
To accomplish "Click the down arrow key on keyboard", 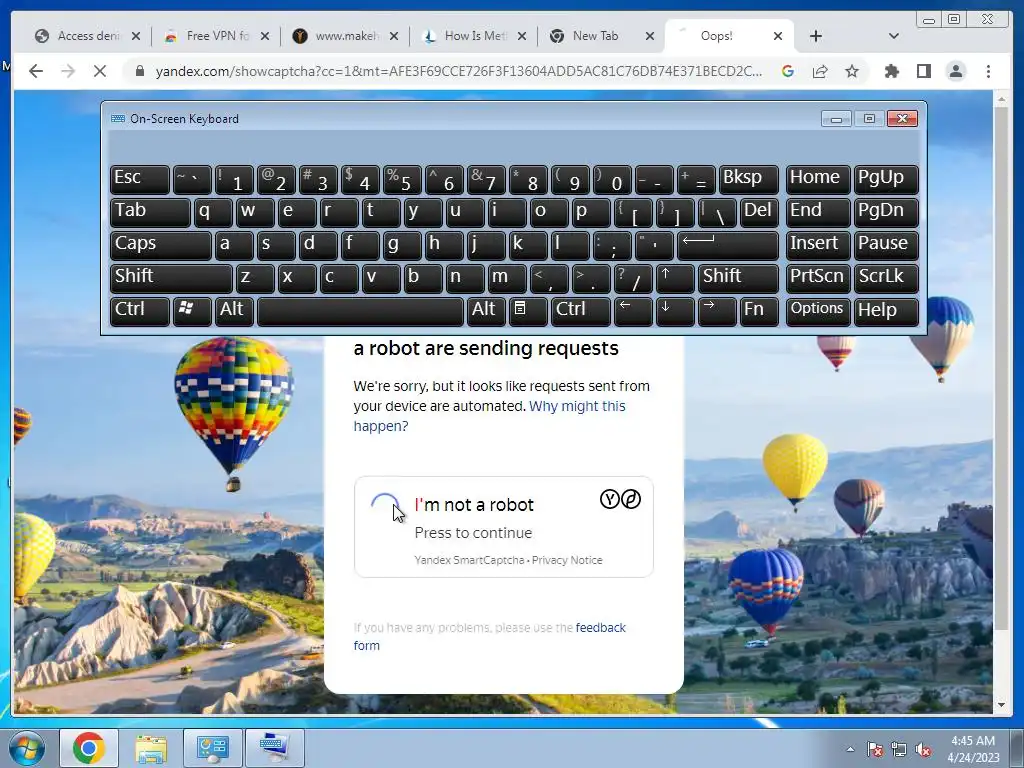I will (675, 311).
